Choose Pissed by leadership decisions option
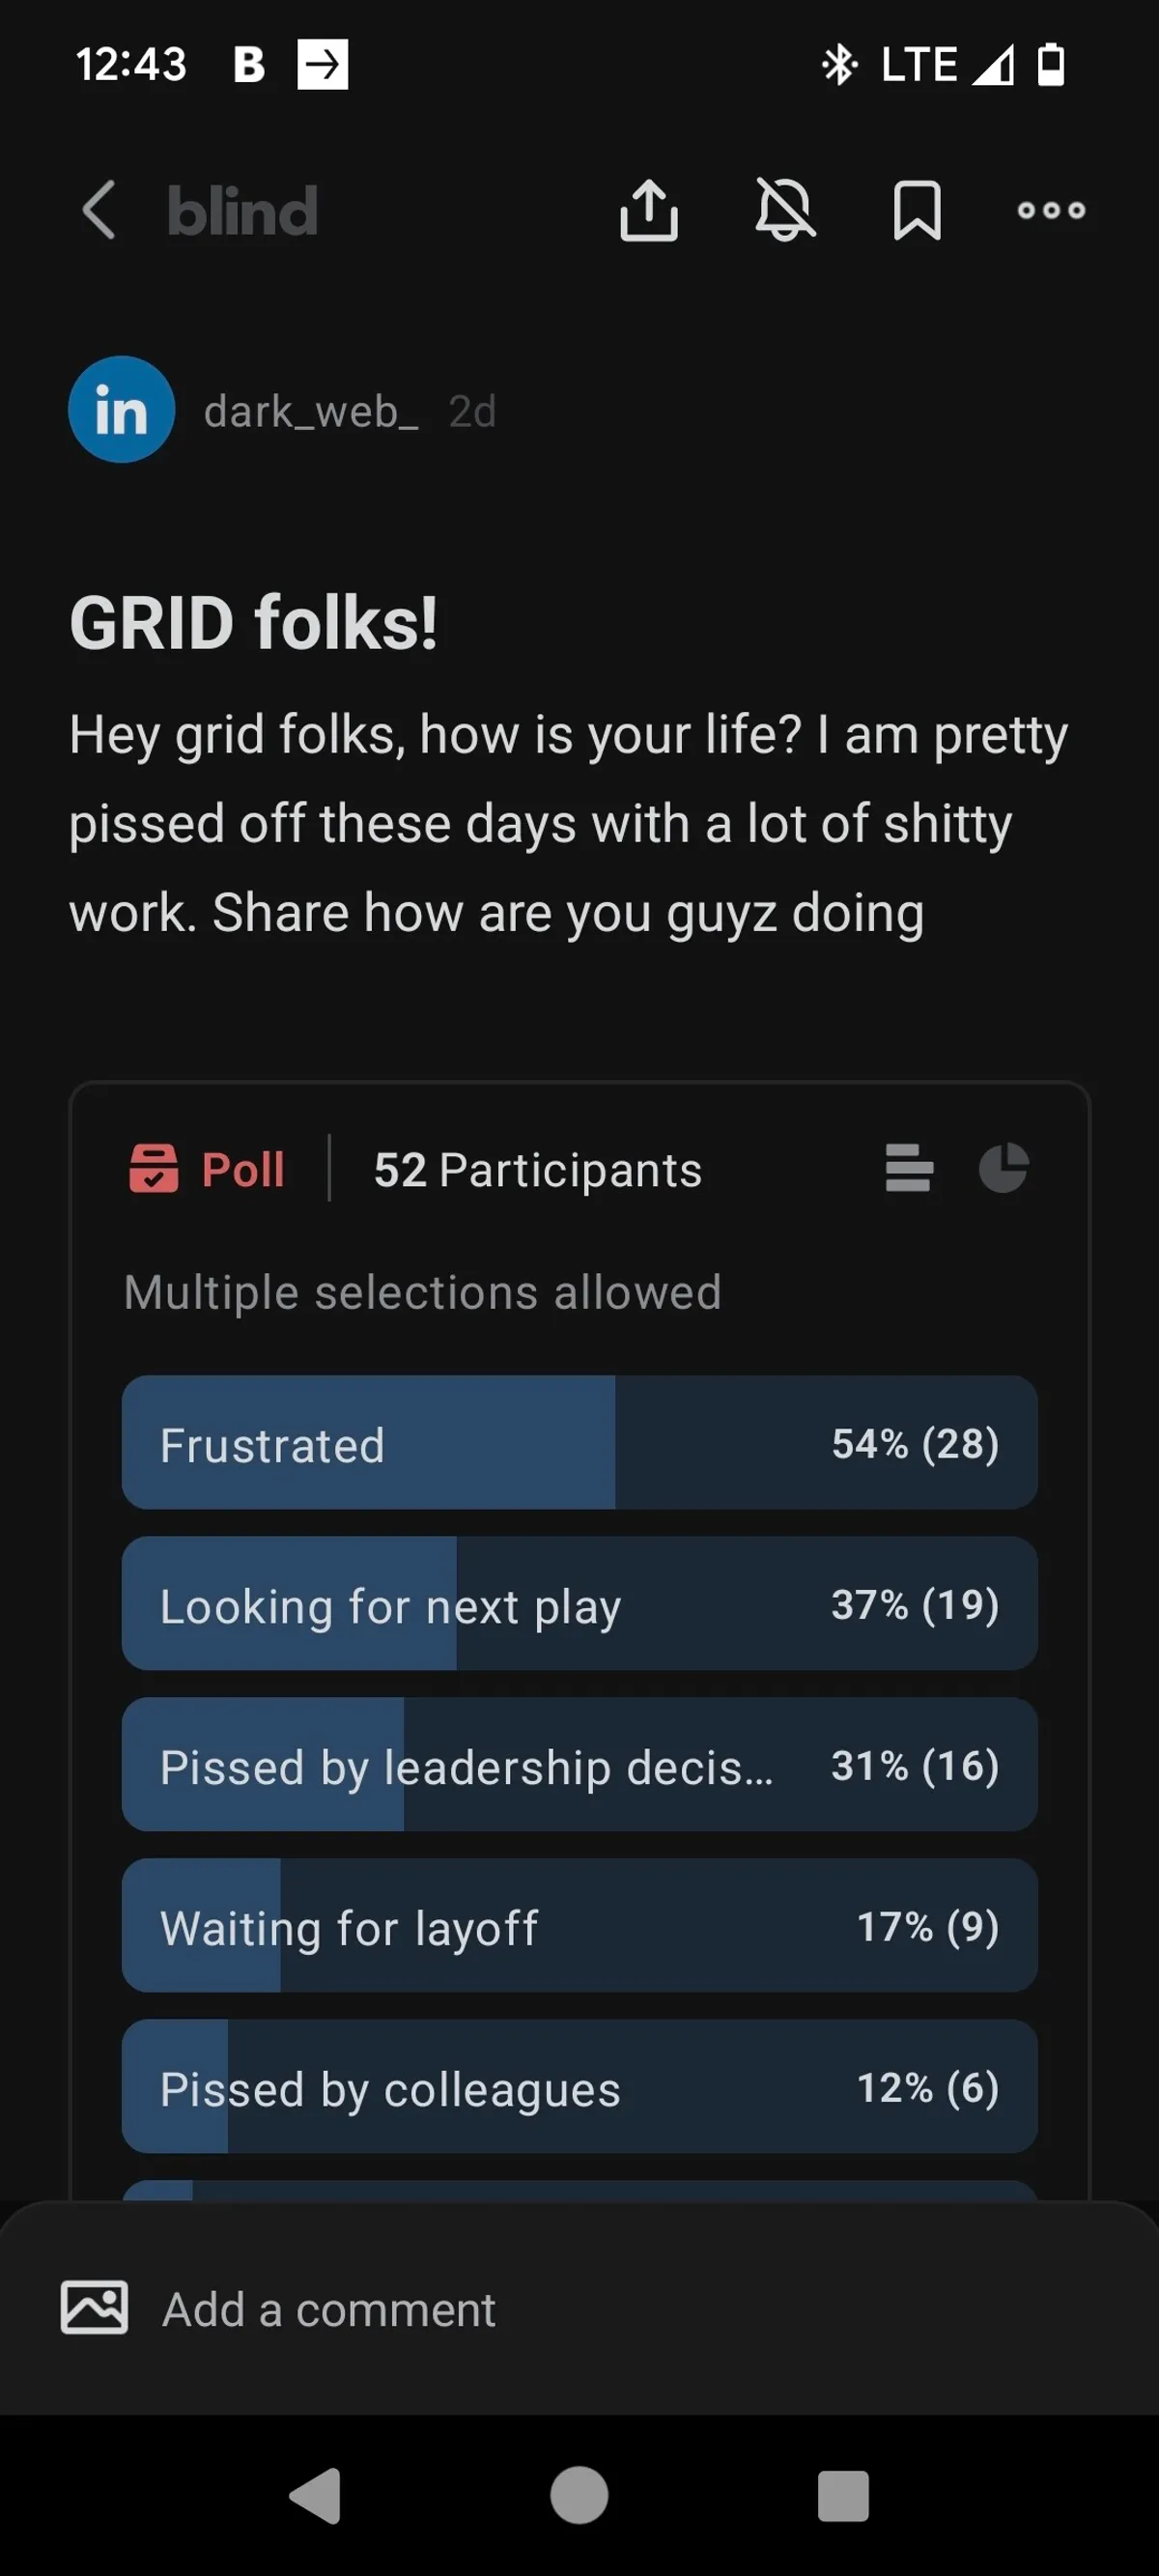 coord(579,1764)
